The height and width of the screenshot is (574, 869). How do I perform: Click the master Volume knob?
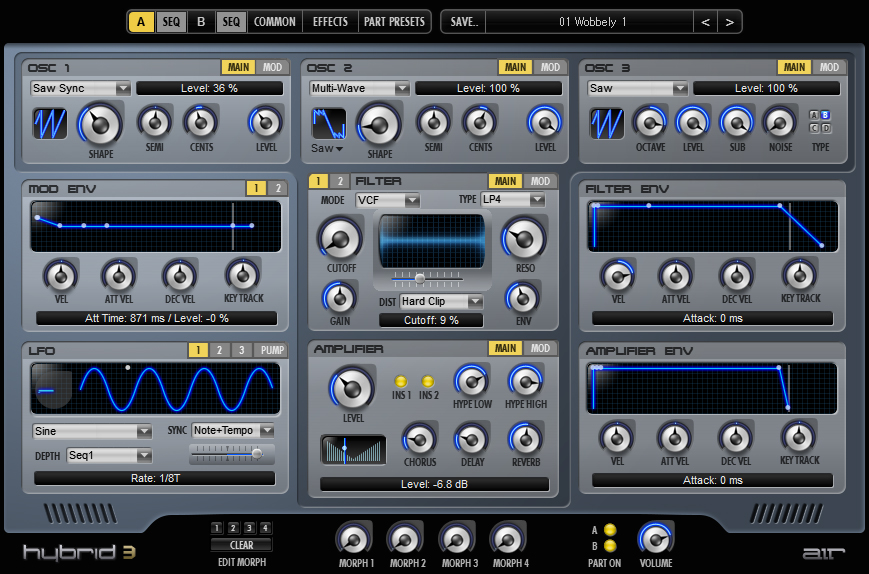pos(656,540)
